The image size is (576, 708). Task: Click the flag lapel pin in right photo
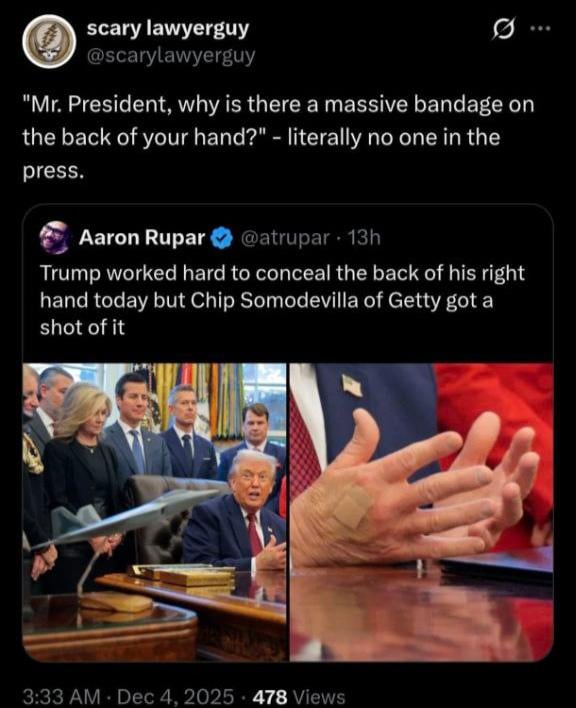[352, 385]
